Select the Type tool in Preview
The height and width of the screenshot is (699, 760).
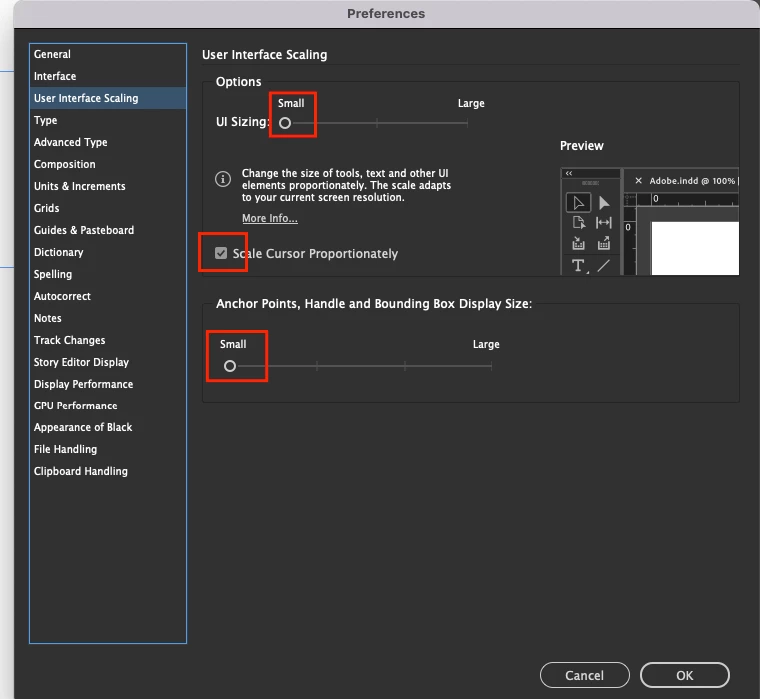point(578,266)
